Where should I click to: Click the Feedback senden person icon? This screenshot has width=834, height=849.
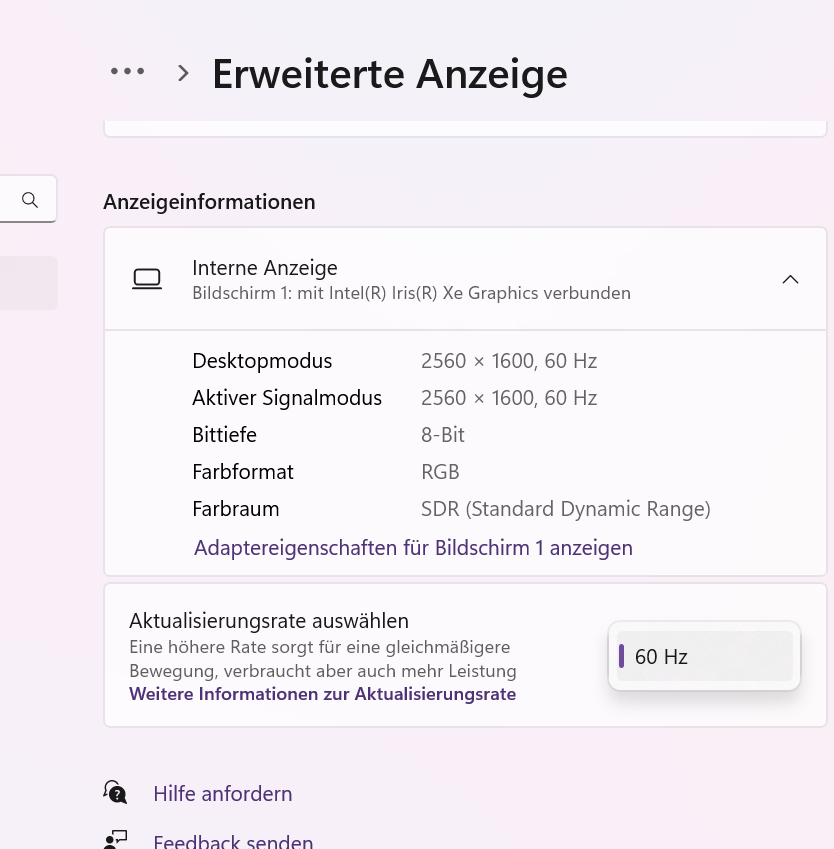[115, 840]
